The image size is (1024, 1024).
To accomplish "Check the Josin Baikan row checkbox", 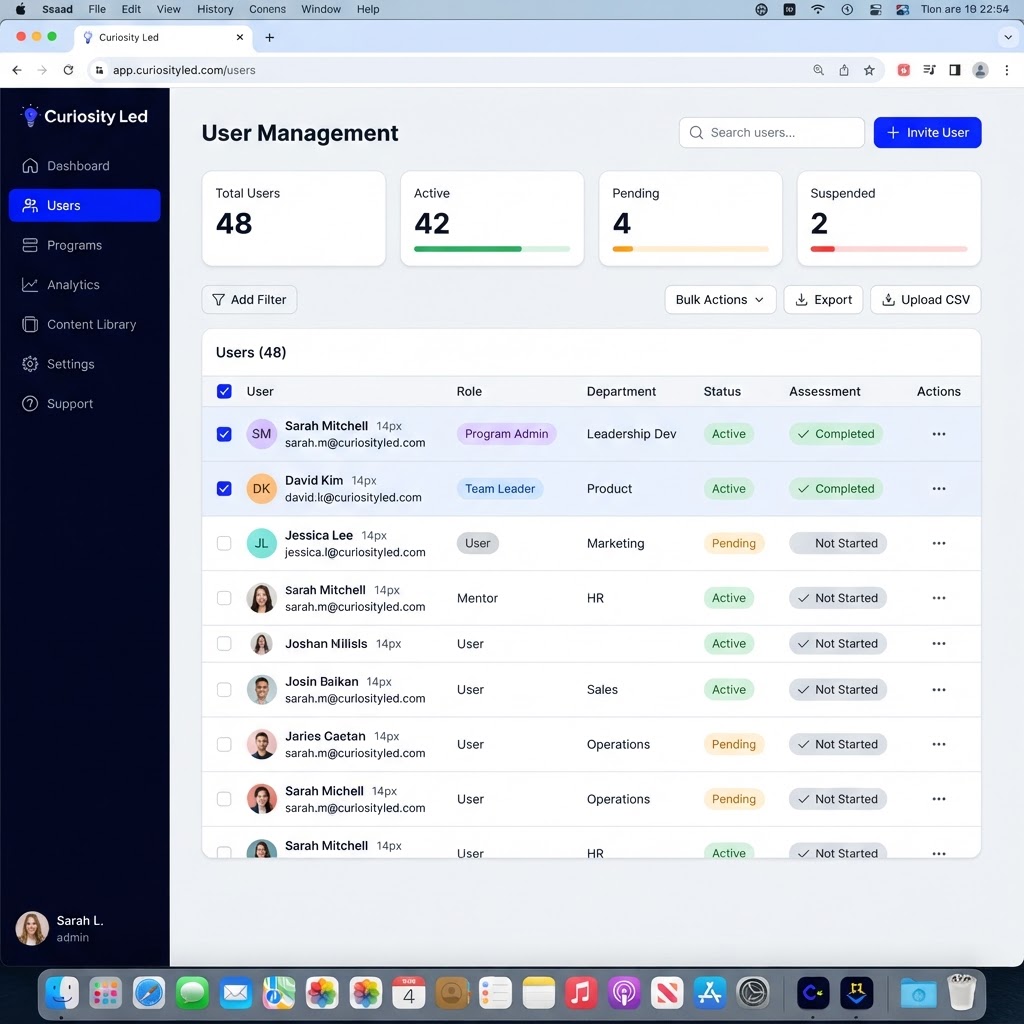I will pos(224,690).
